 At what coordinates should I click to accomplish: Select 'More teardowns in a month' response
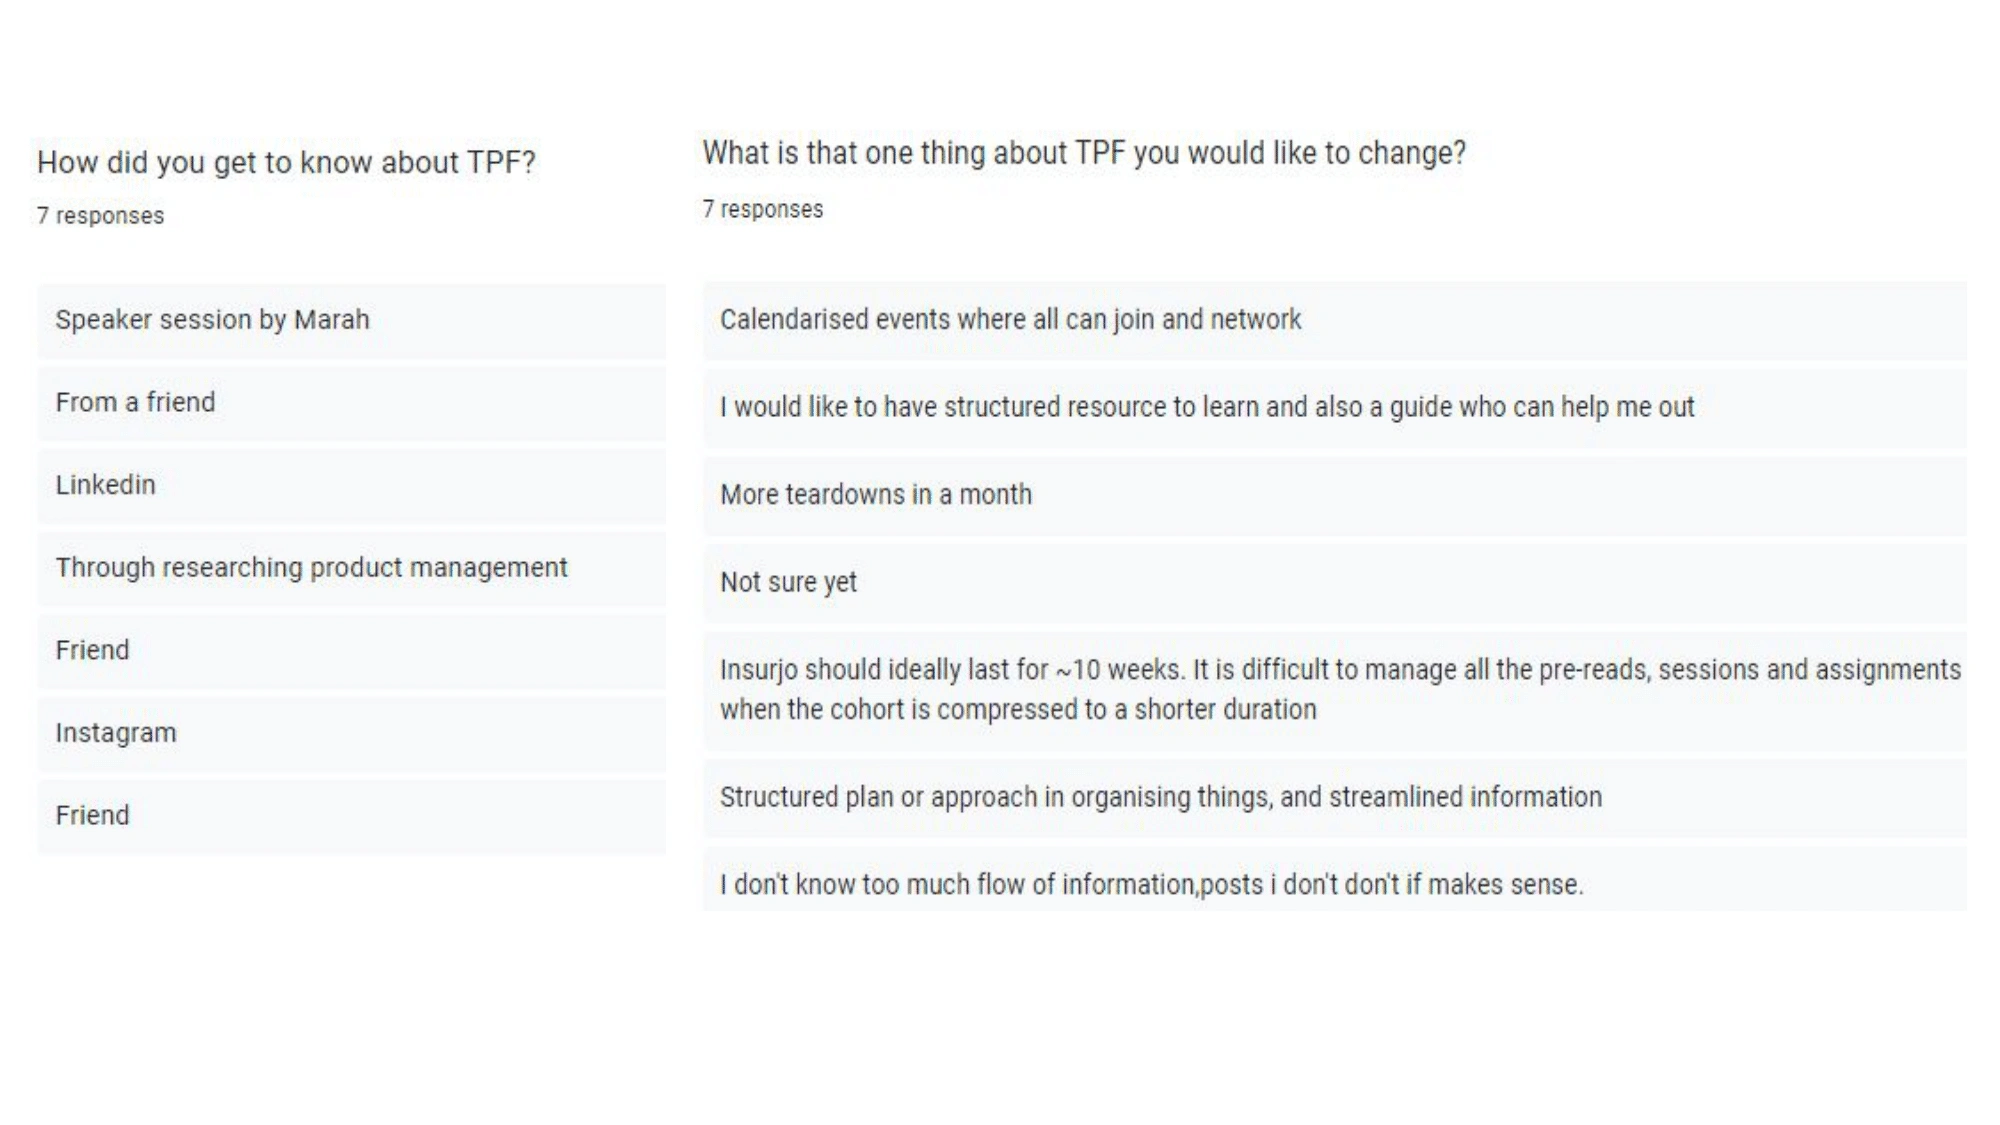point(1334,496)
